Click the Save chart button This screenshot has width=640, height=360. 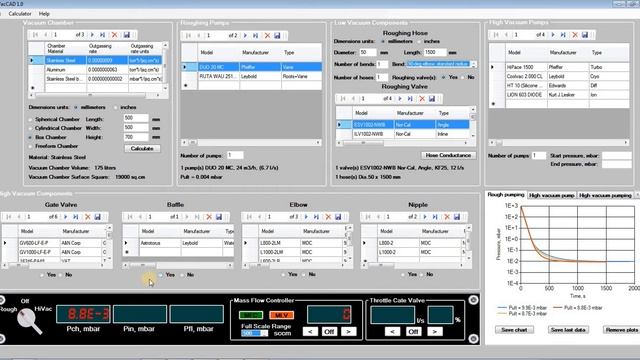point(514,330)
